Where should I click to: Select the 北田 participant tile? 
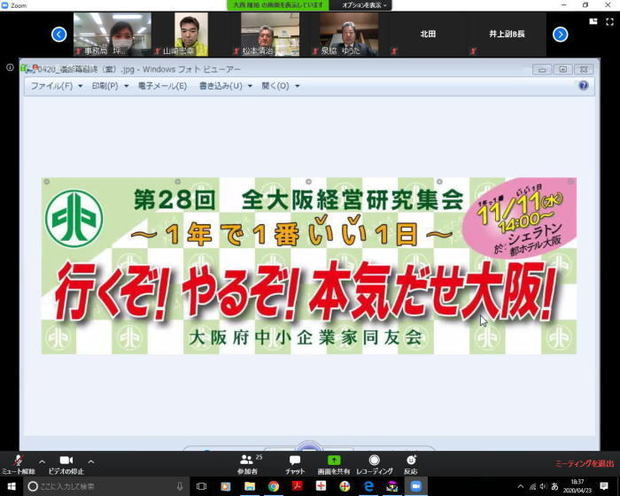click(x=428, y=34)
